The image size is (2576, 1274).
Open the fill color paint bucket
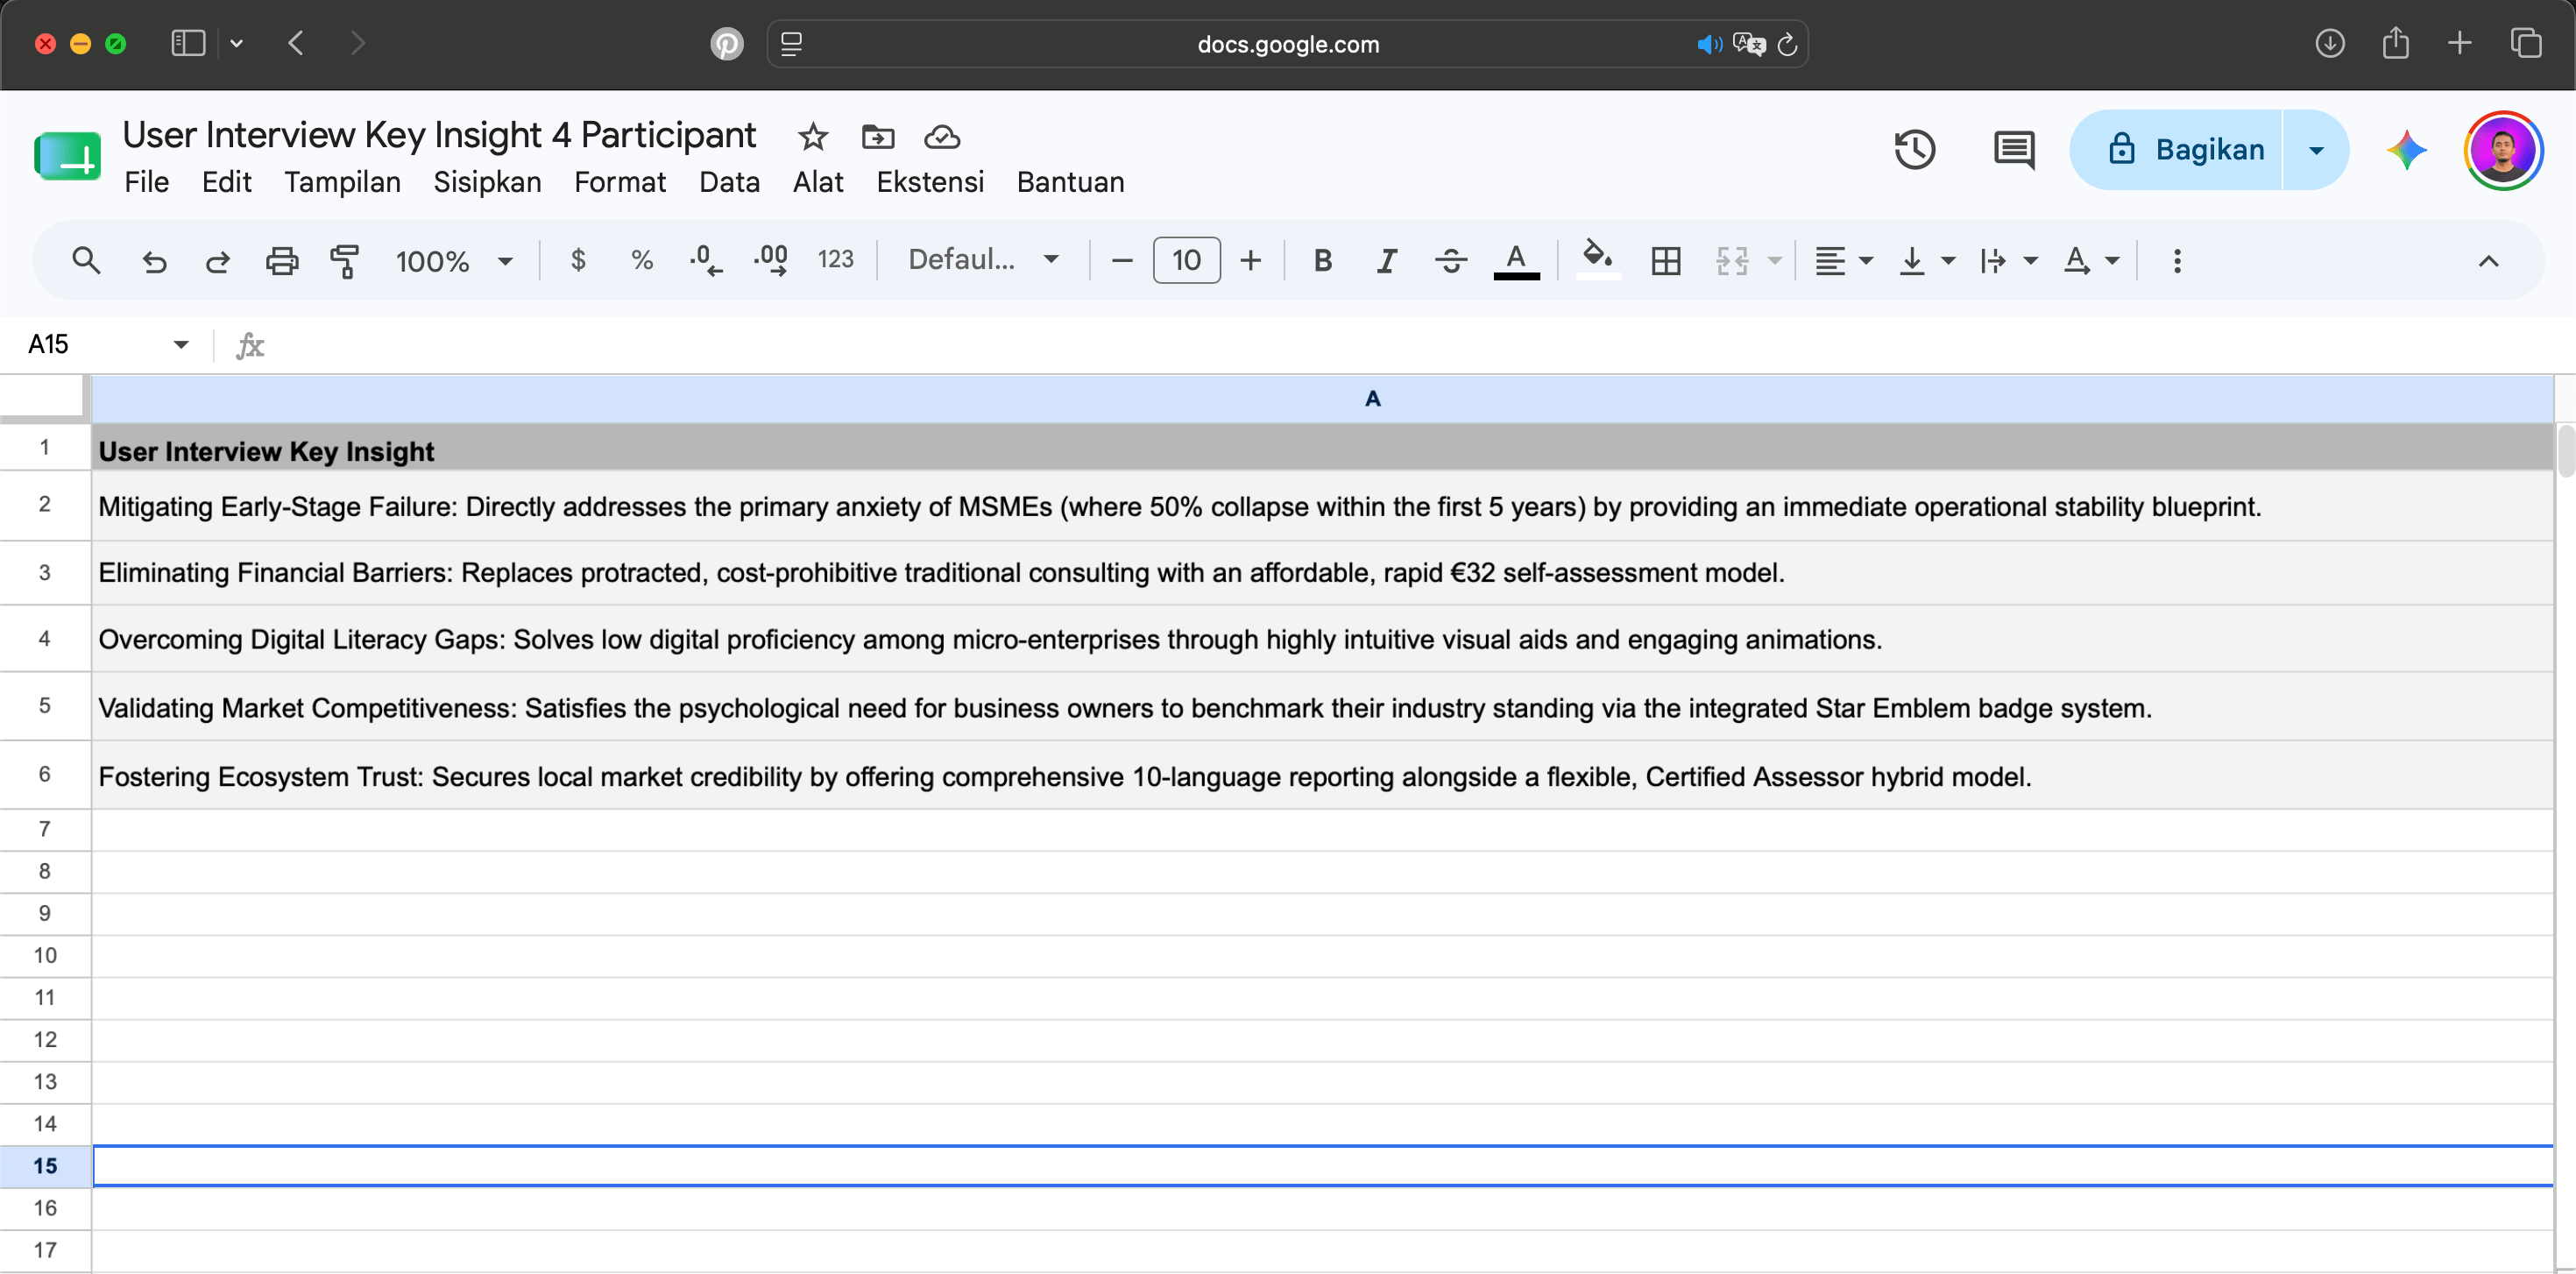tap(1597, 259)
